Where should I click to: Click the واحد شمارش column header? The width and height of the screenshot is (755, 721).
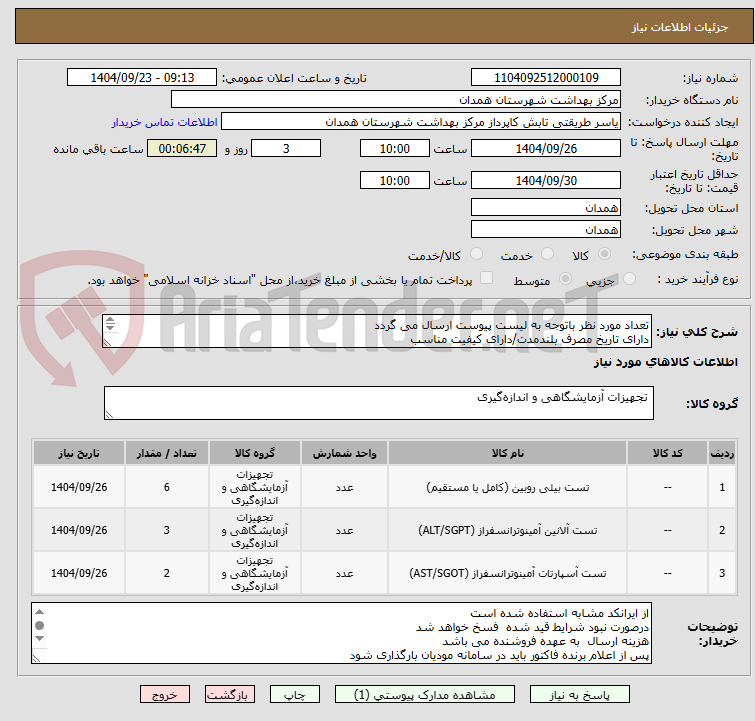pos(344,453)
